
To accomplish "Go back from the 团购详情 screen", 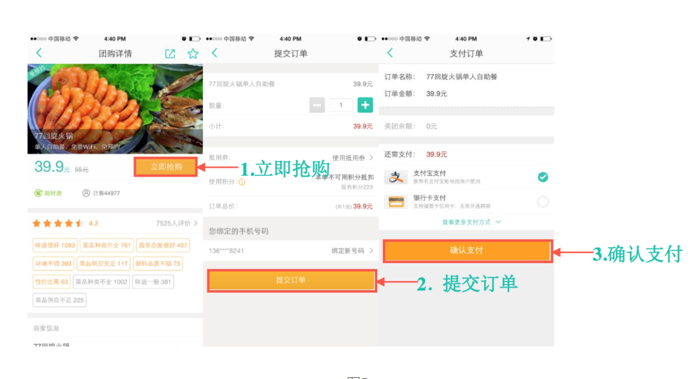I will 39,53.
